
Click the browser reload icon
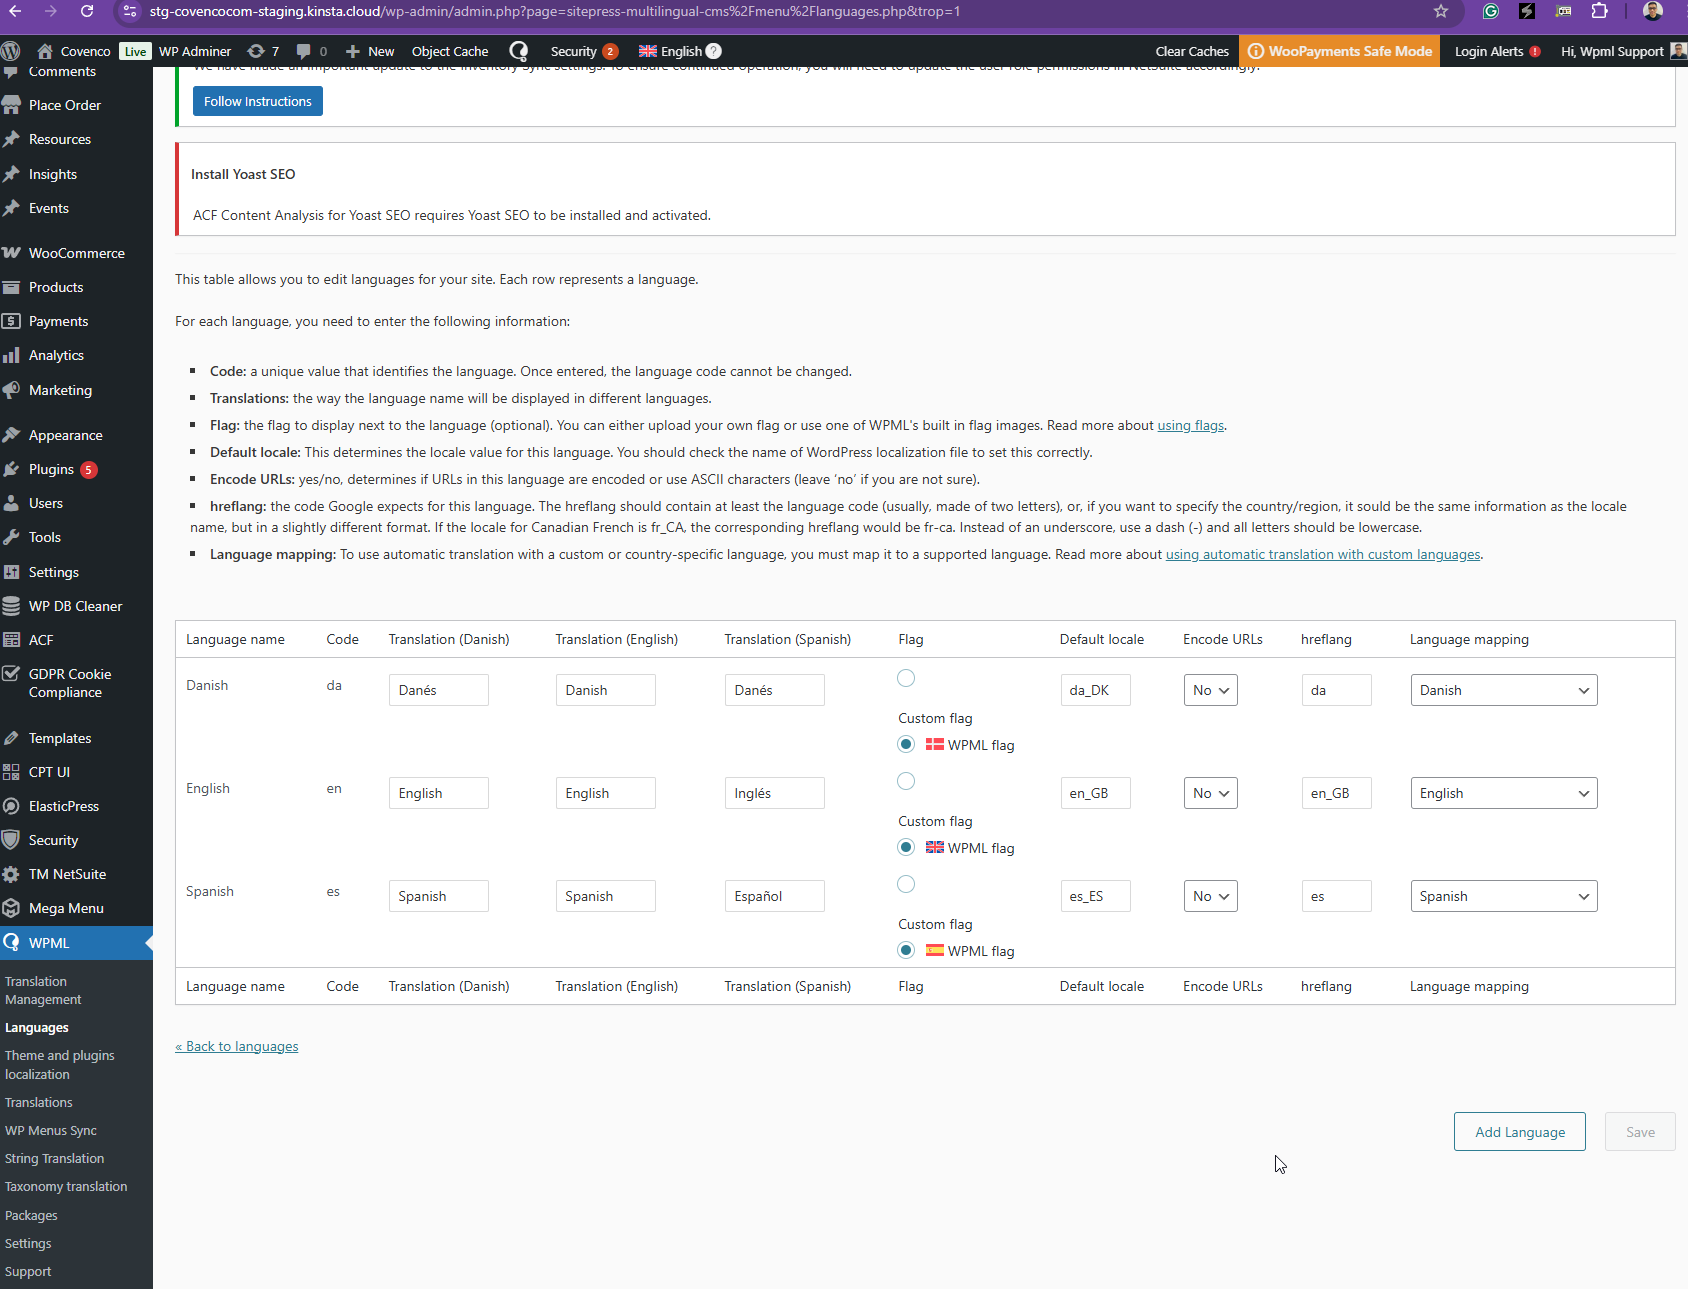tap(87, 11)
